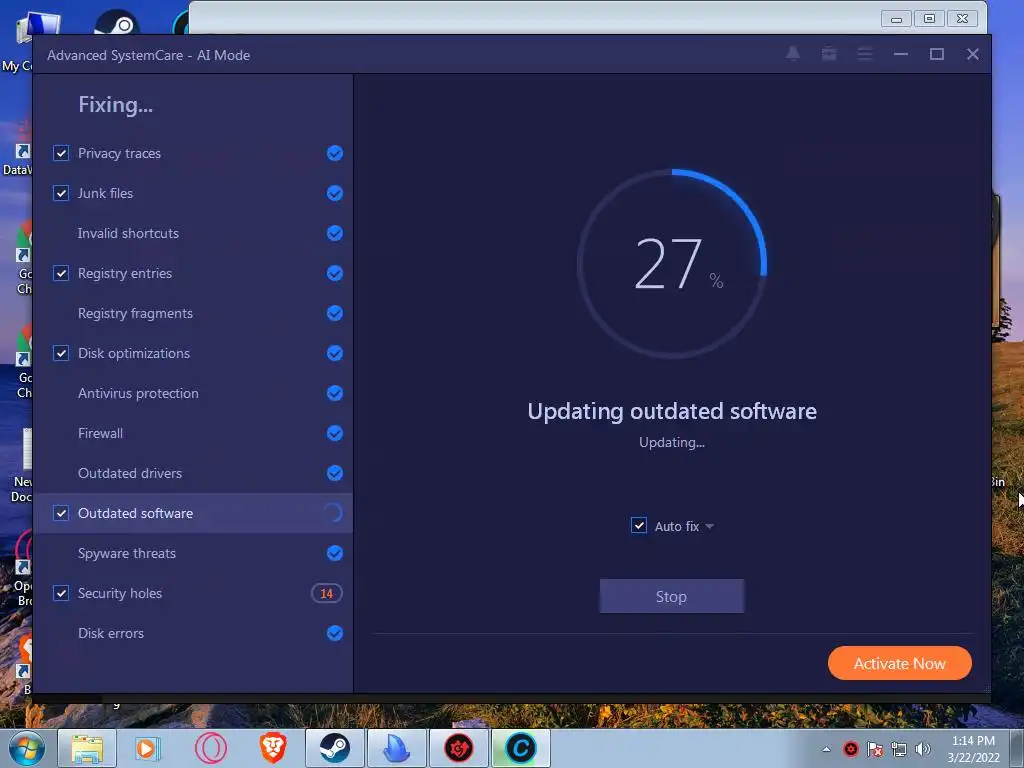This screenshot has width=1024, height=768.
Task: Click the red circle tray icon
Action: (x=850, y=749)
